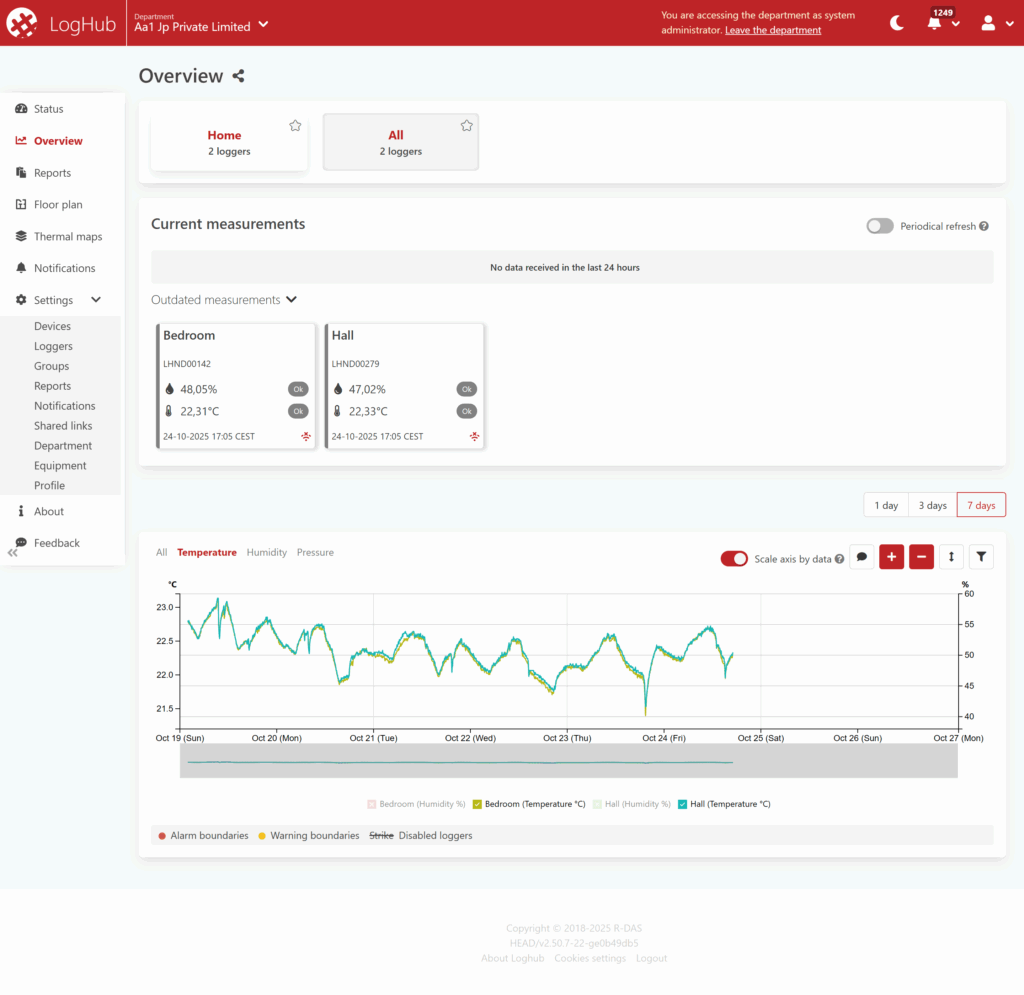Click the chart range navigator strip
The width and height of the screenshot is (1024, 995).
tap(568, 761)
